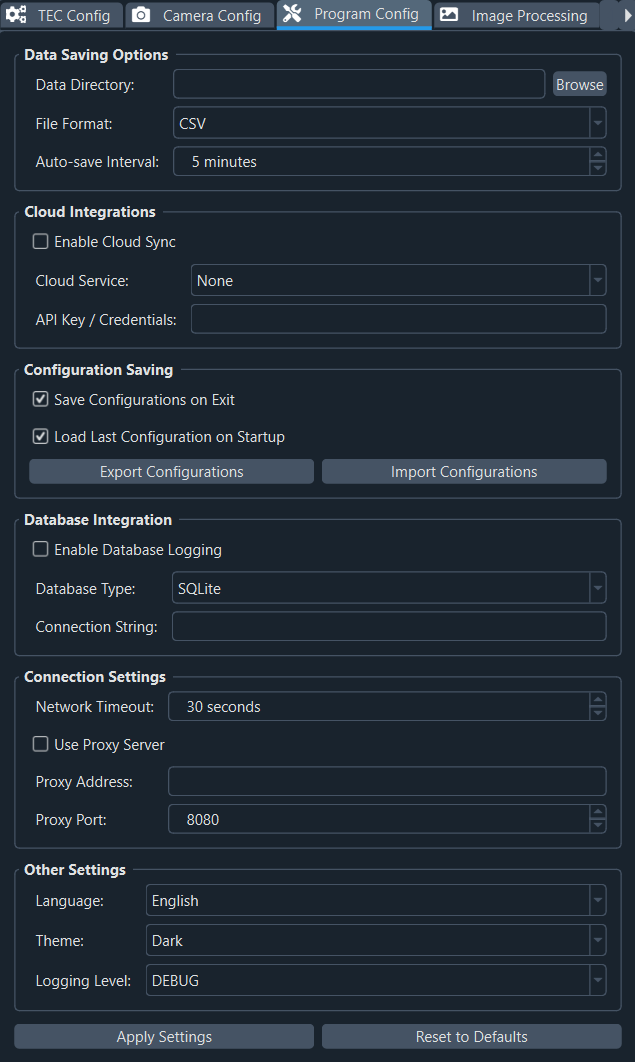Open the Logging Level dropdown
This screenshot has height=1062, width=635.
[376, 980]
